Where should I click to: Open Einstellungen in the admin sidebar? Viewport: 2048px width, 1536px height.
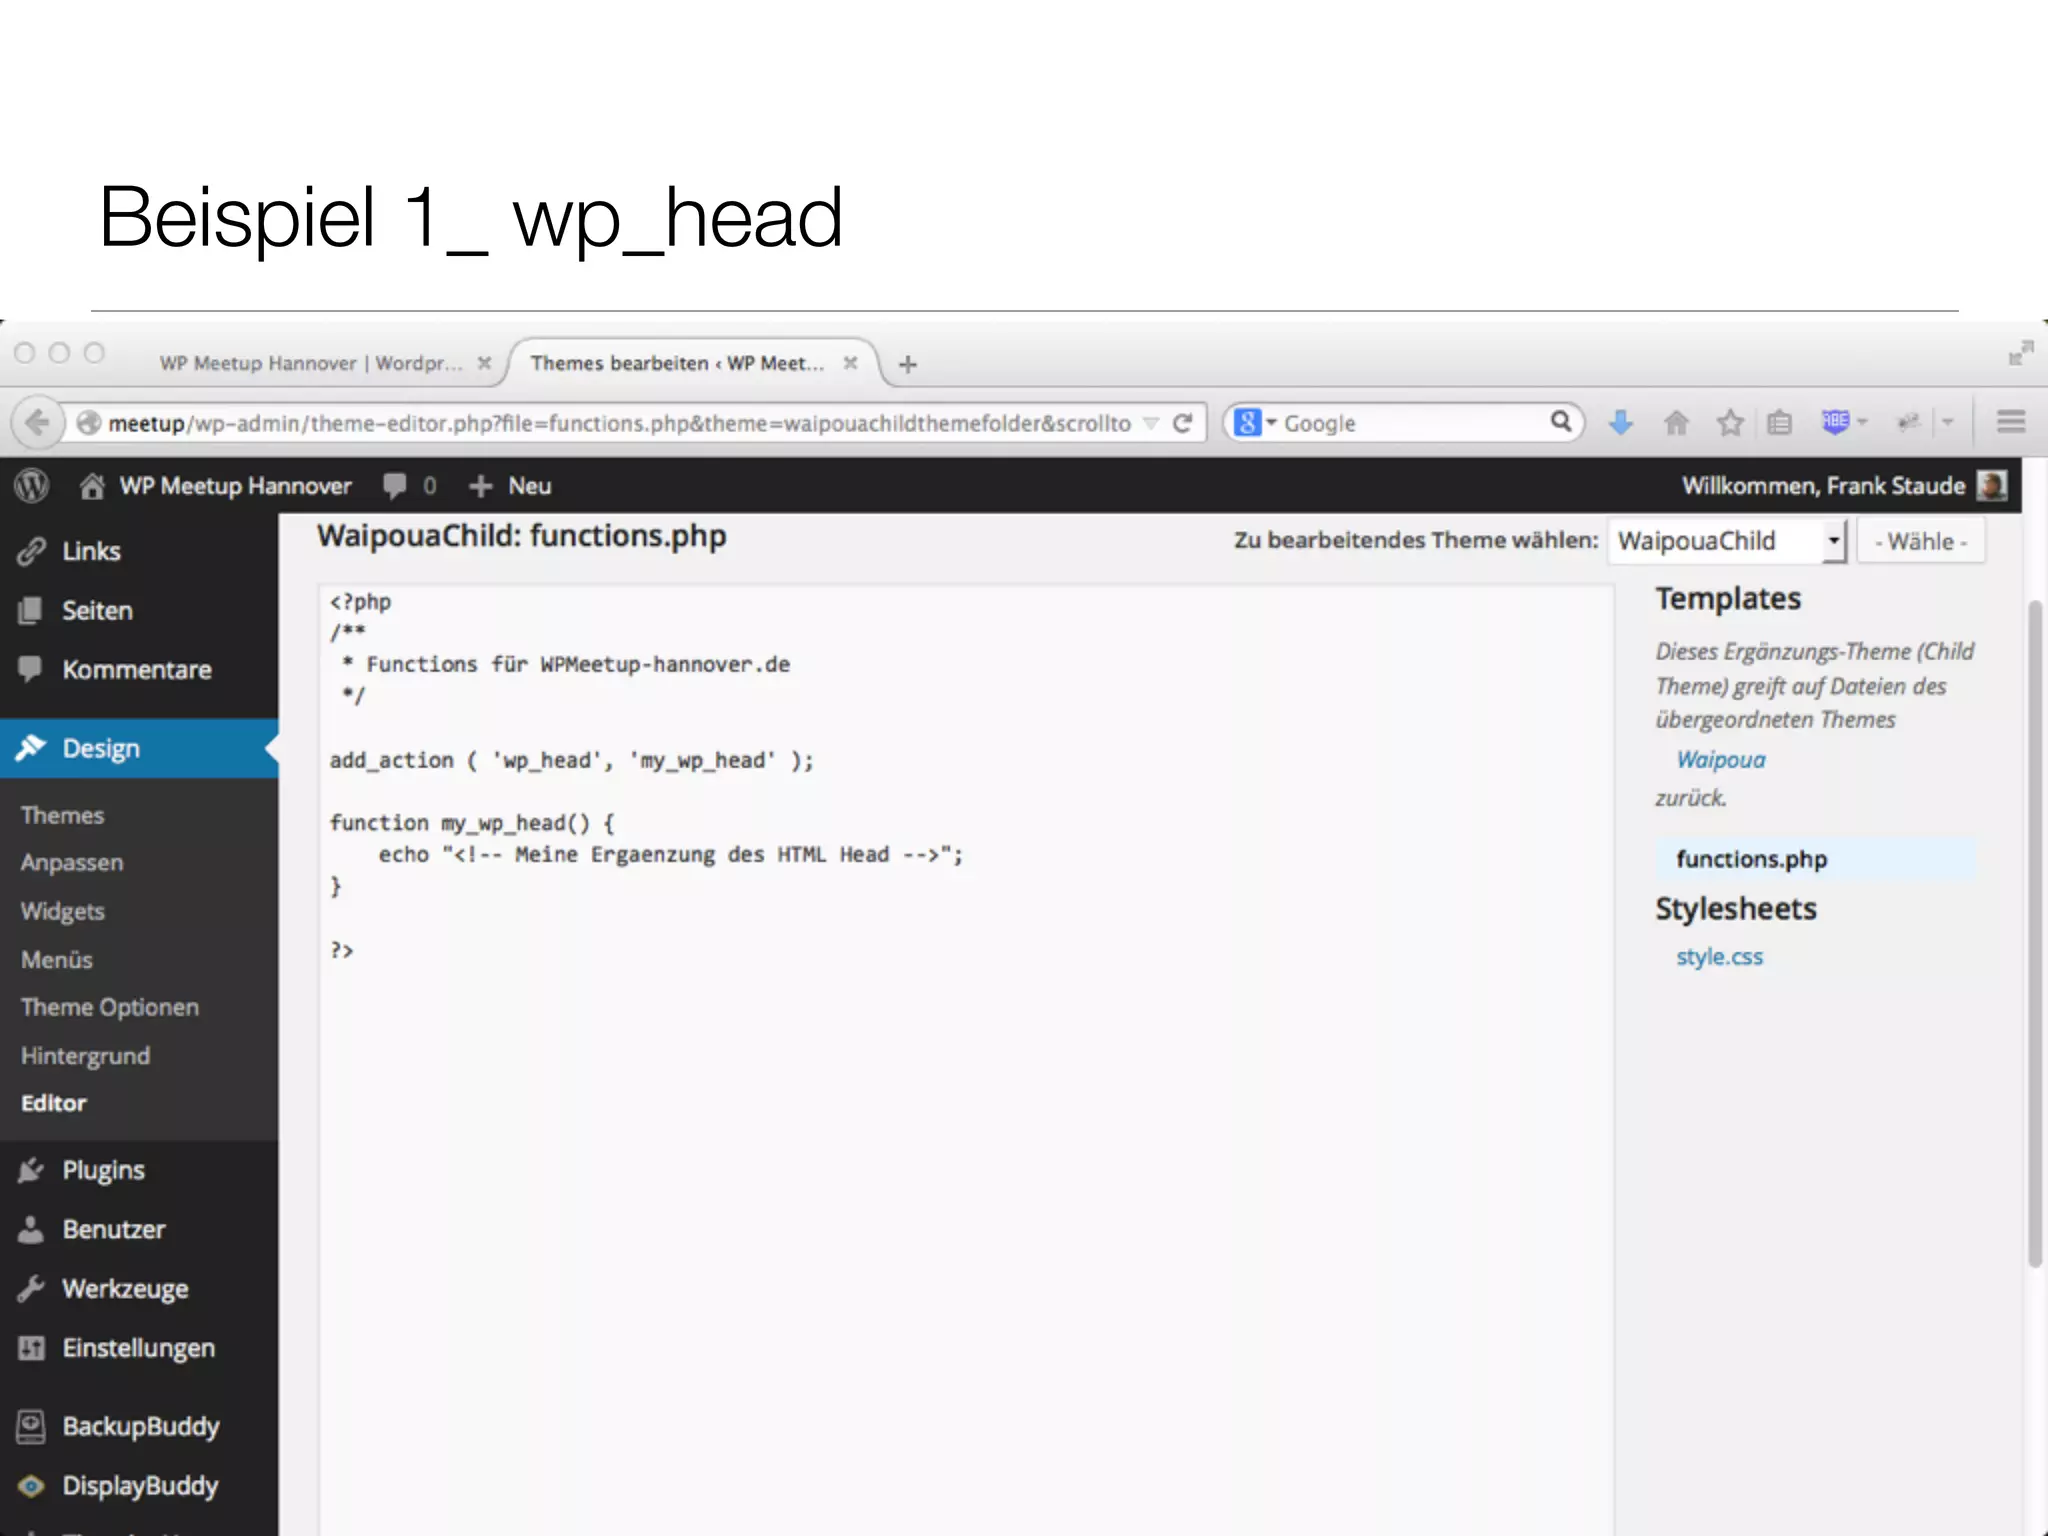pos(139,1348)
